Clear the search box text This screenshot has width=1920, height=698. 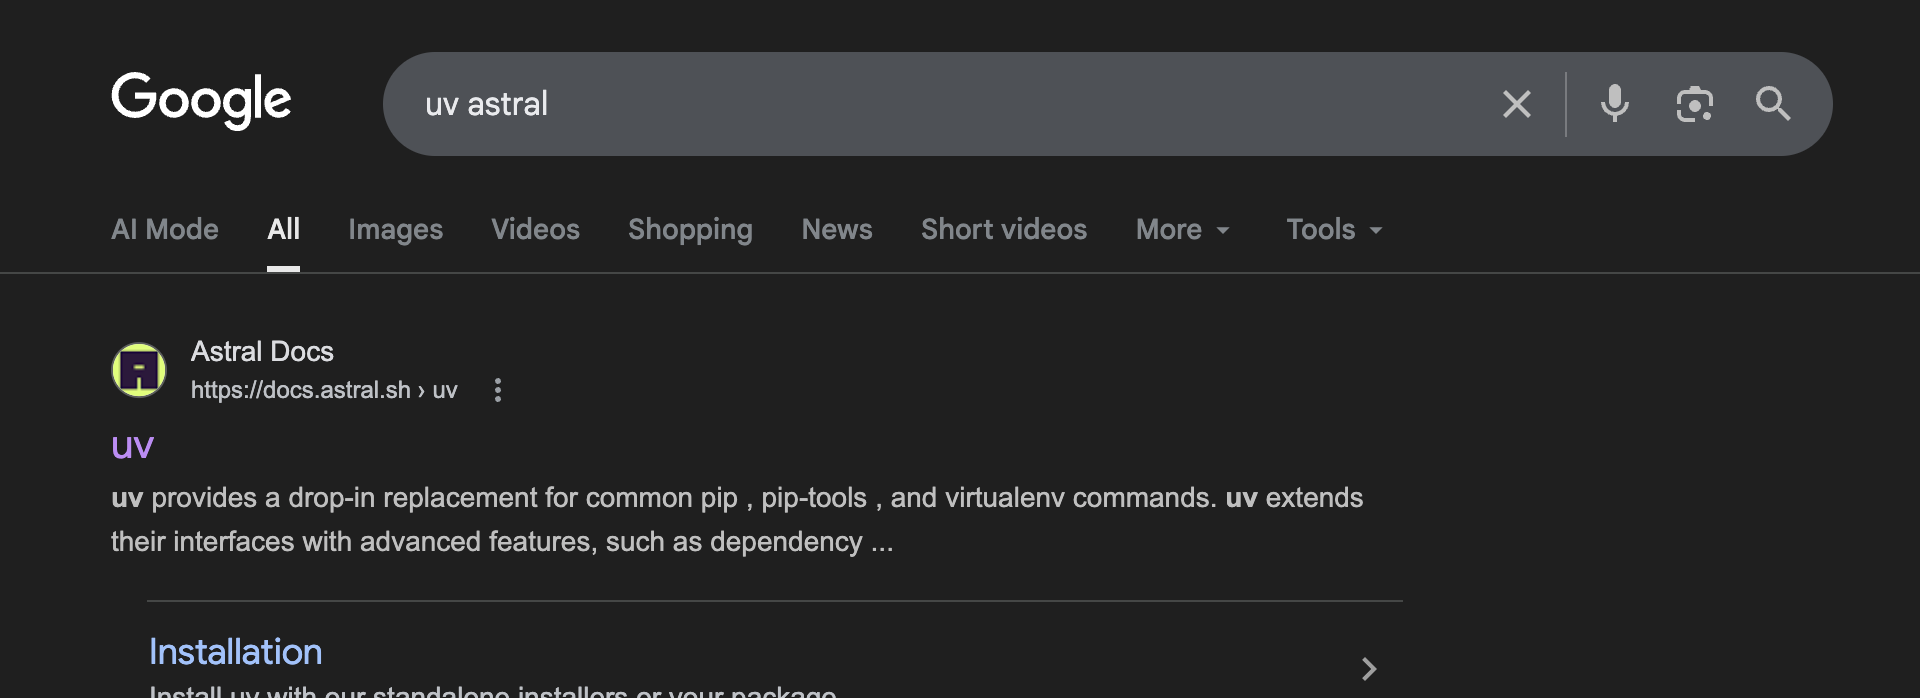(1516, 104)
